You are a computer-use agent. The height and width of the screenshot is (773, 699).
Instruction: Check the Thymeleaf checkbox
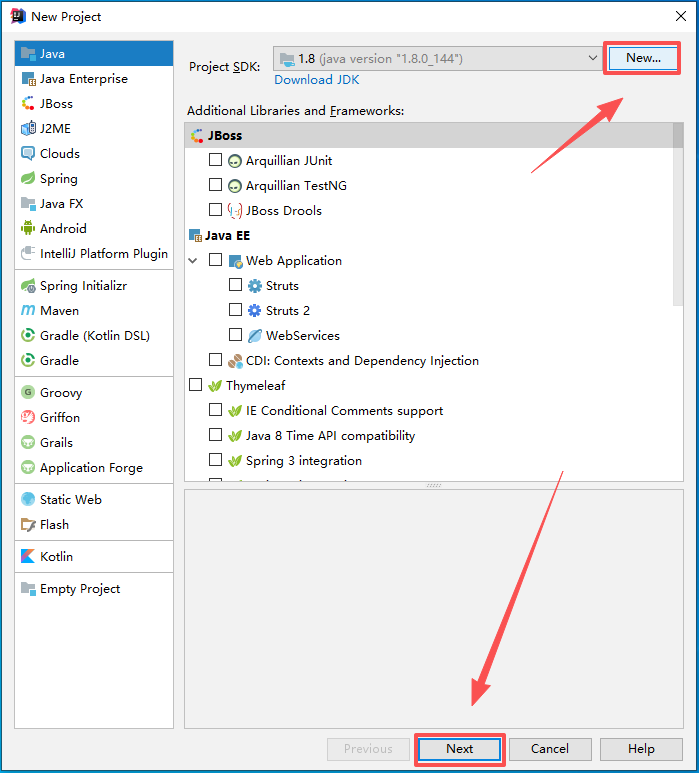(x=196, y=385)
